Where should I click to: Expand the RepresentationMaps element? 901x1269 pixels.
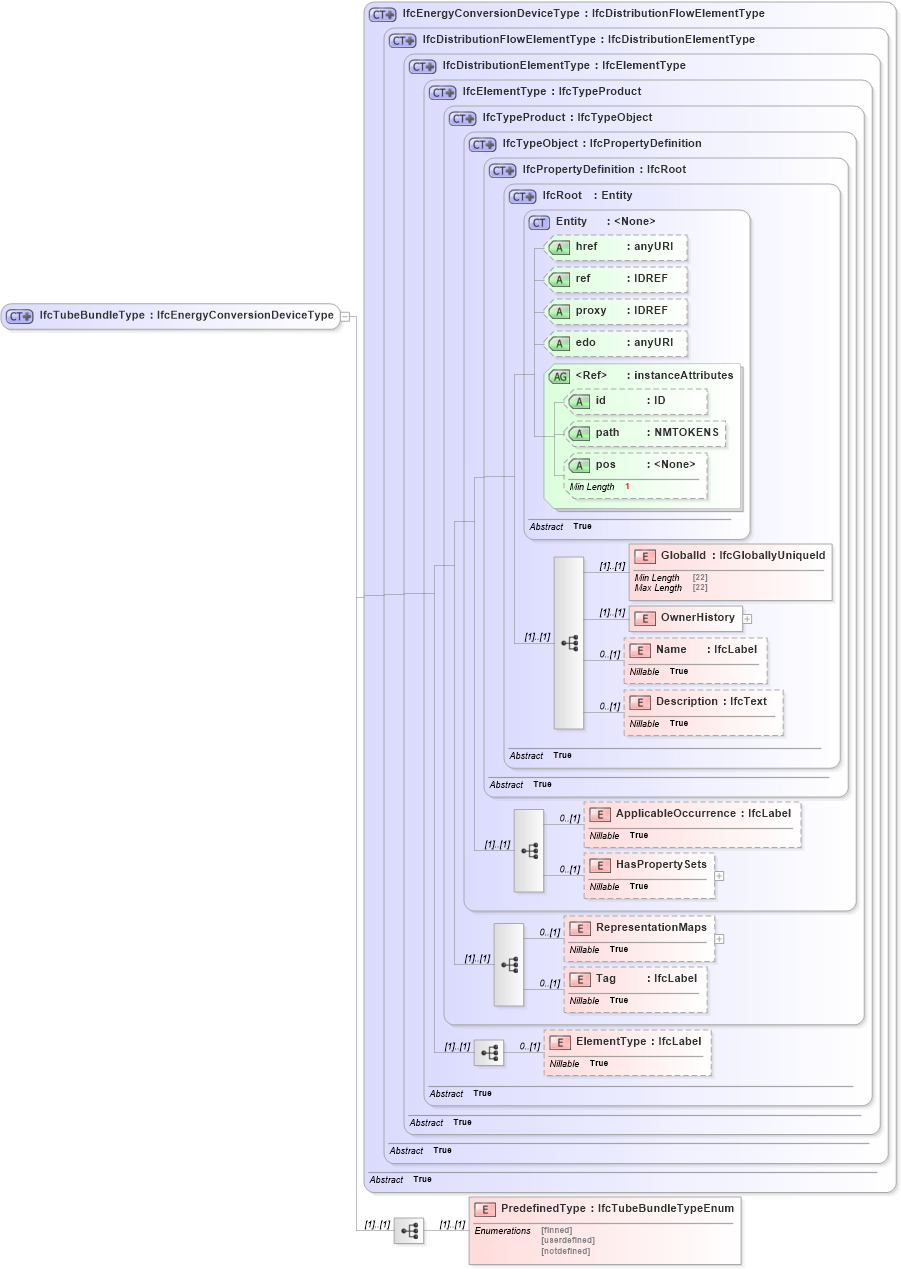click(x=717, y=939)
